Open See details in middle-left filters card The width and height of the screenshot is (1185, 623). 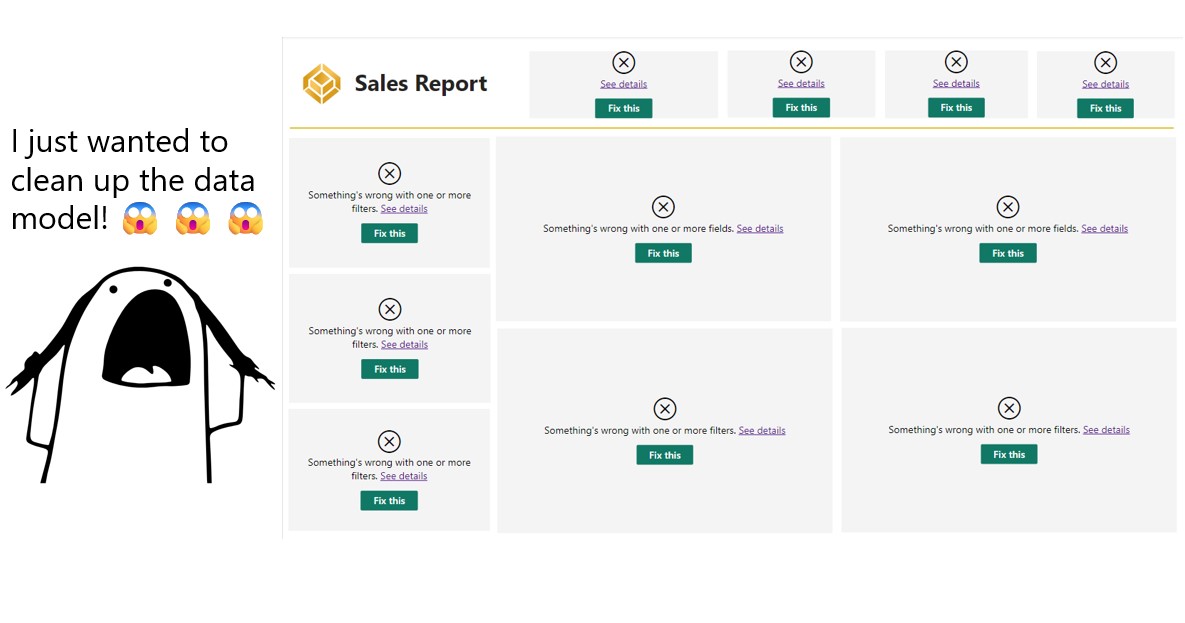[x=404, y=345]
